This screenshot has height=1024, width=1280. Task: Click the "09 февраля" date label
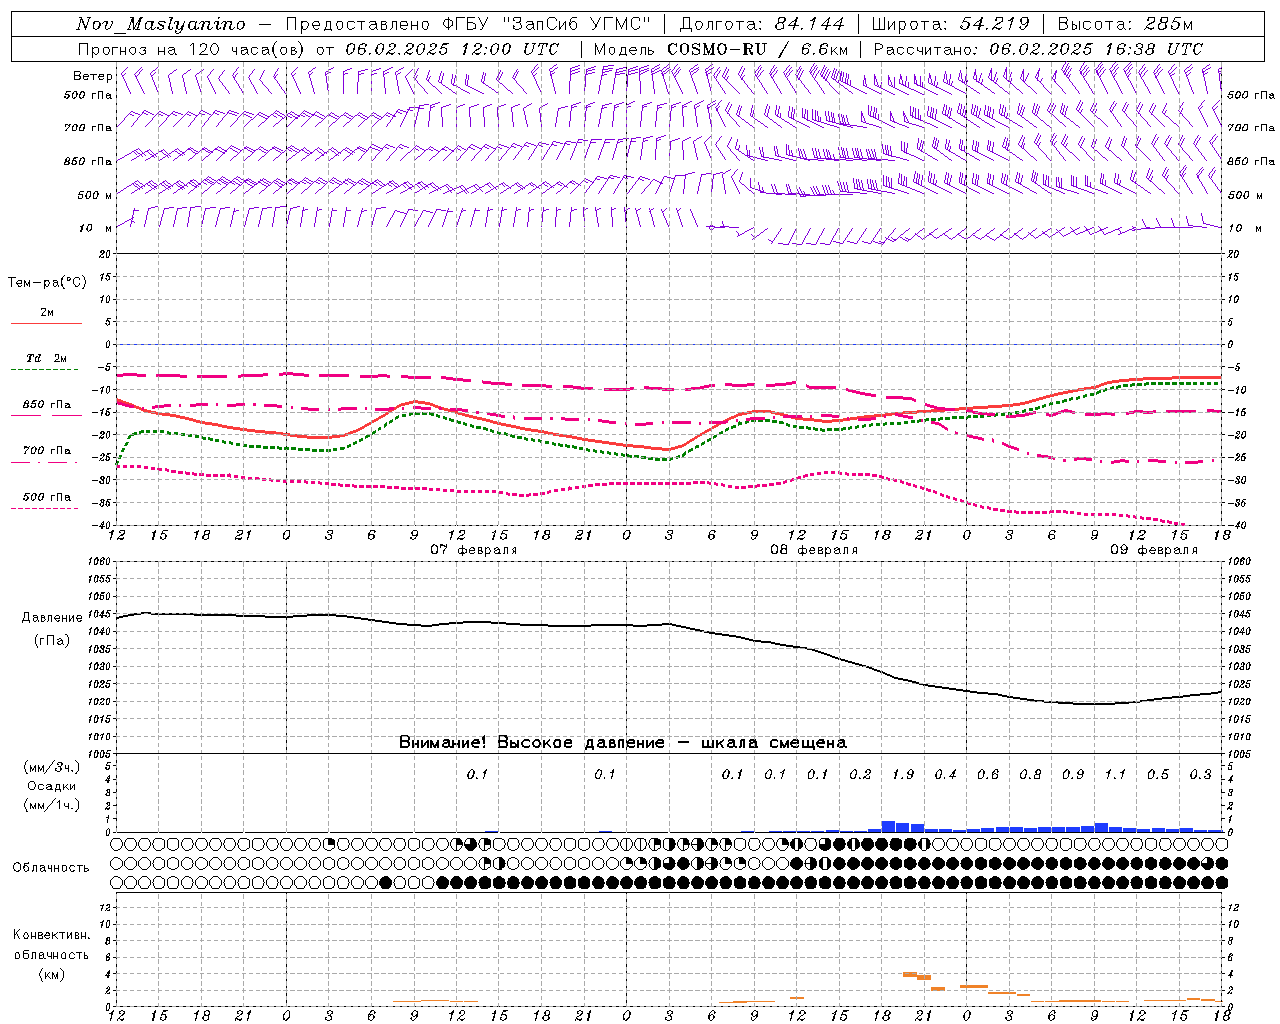[1154, 550]
